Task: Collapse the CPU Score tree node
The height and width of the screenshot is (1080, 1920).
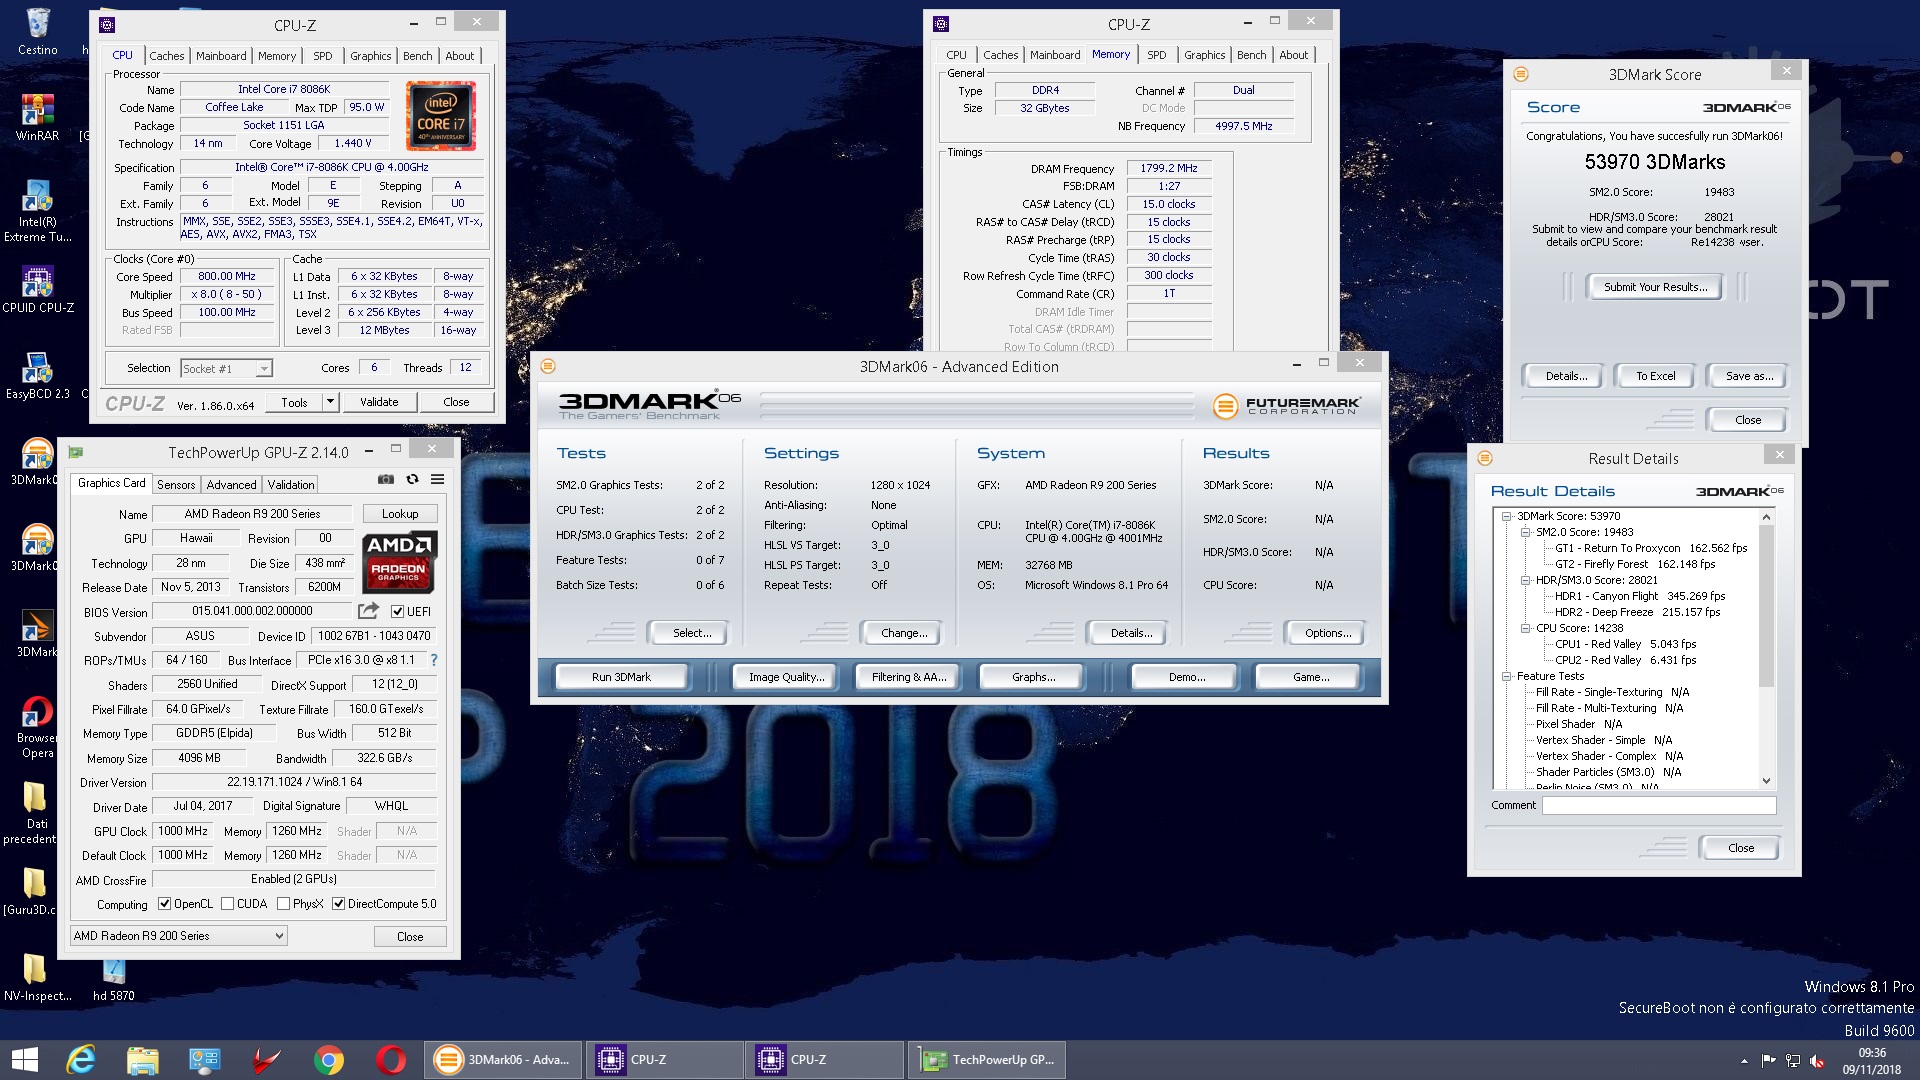Action: (x=1526, y=629)
